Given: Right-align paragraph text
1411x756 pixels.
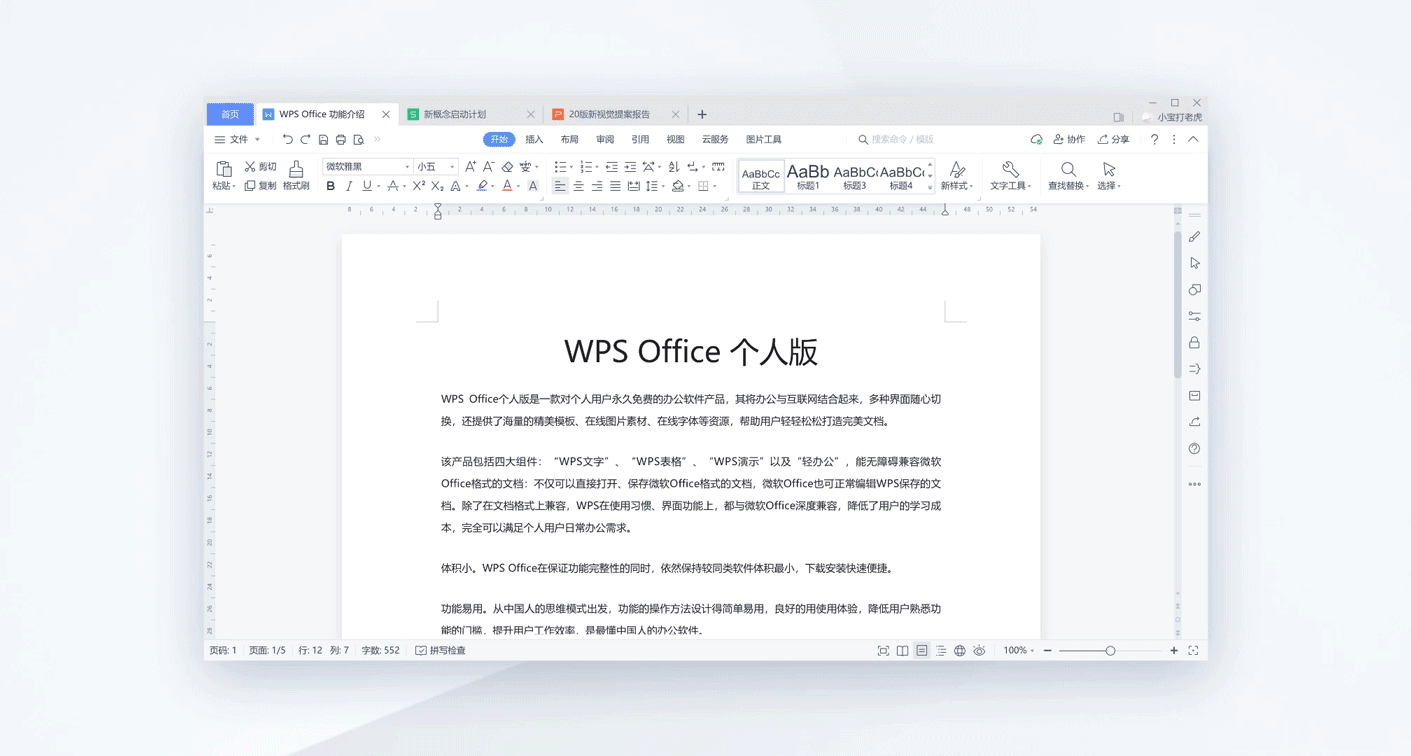Looking at the screenshot, I should (597, 186).
